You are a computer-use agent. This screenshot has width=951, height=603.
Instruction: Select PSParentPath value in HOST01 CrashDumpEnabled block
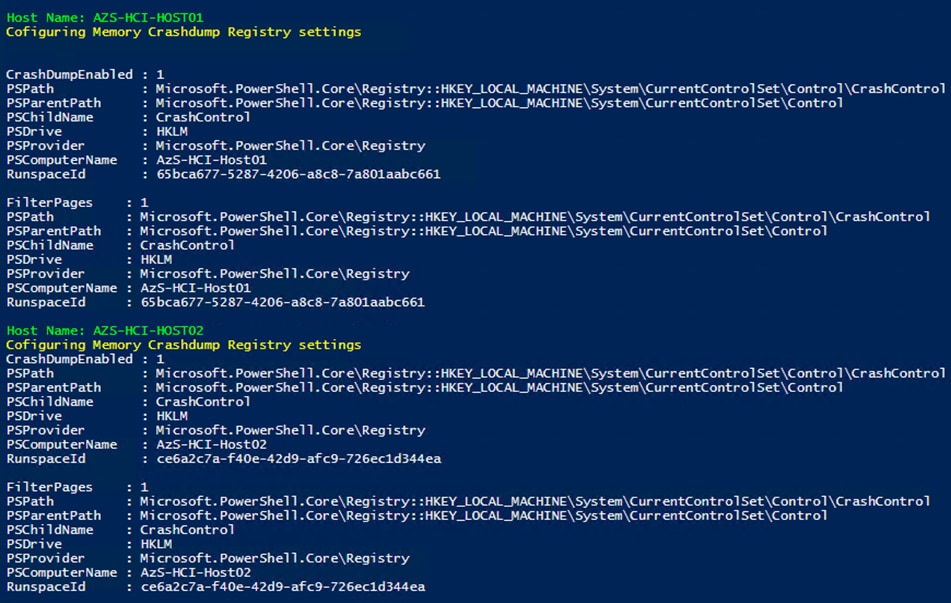500,103
